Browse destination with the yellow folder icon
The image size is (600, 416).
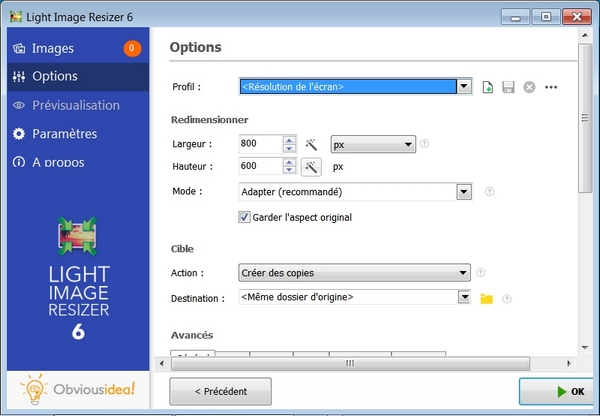point(487,298)
